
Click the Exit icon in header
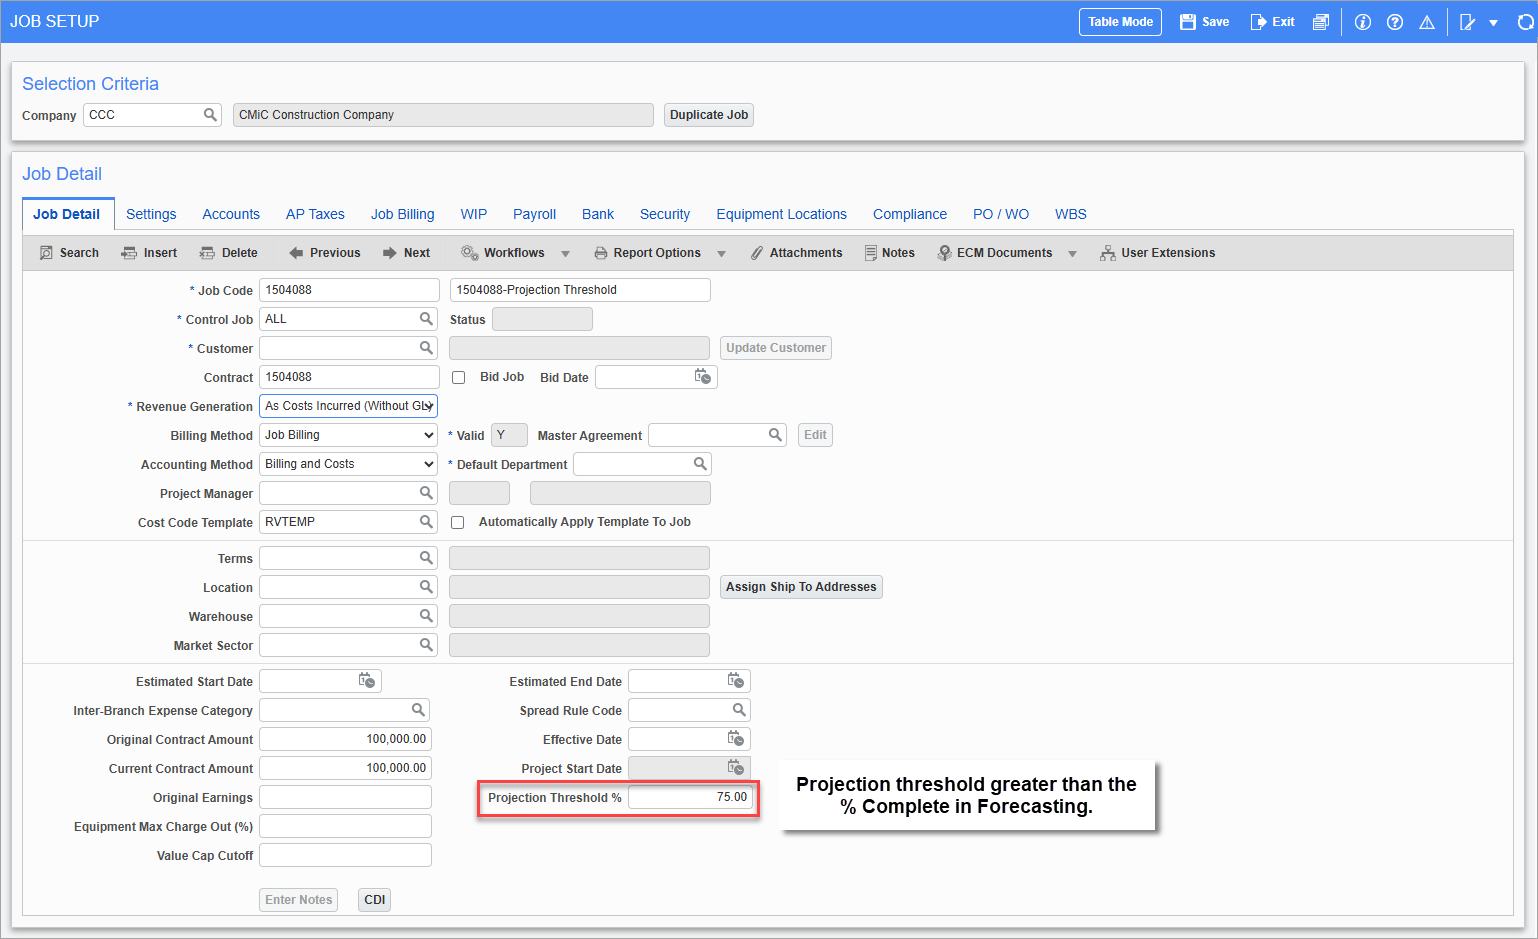1258,22
